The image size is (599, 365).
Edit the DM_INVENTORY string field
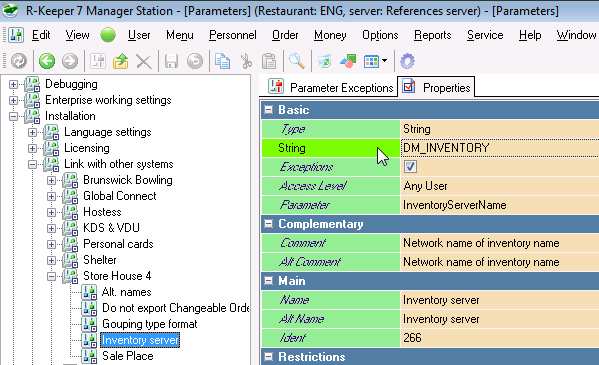point(499,148)
